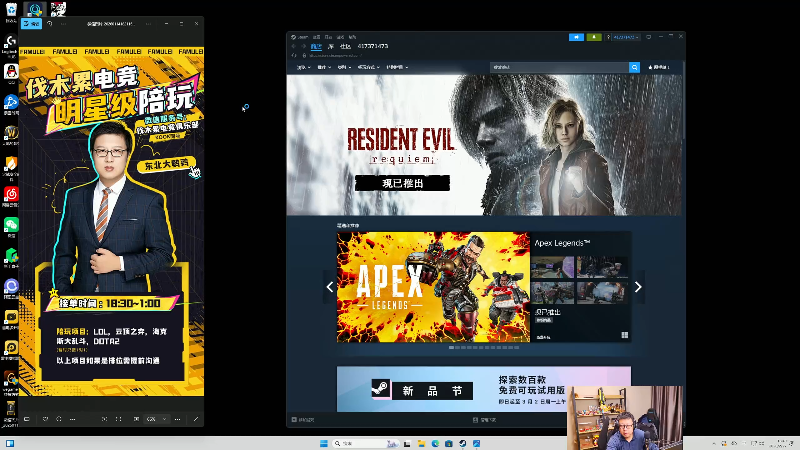
Task: Open the Friends menu in Steam
Action: [329, 37]
